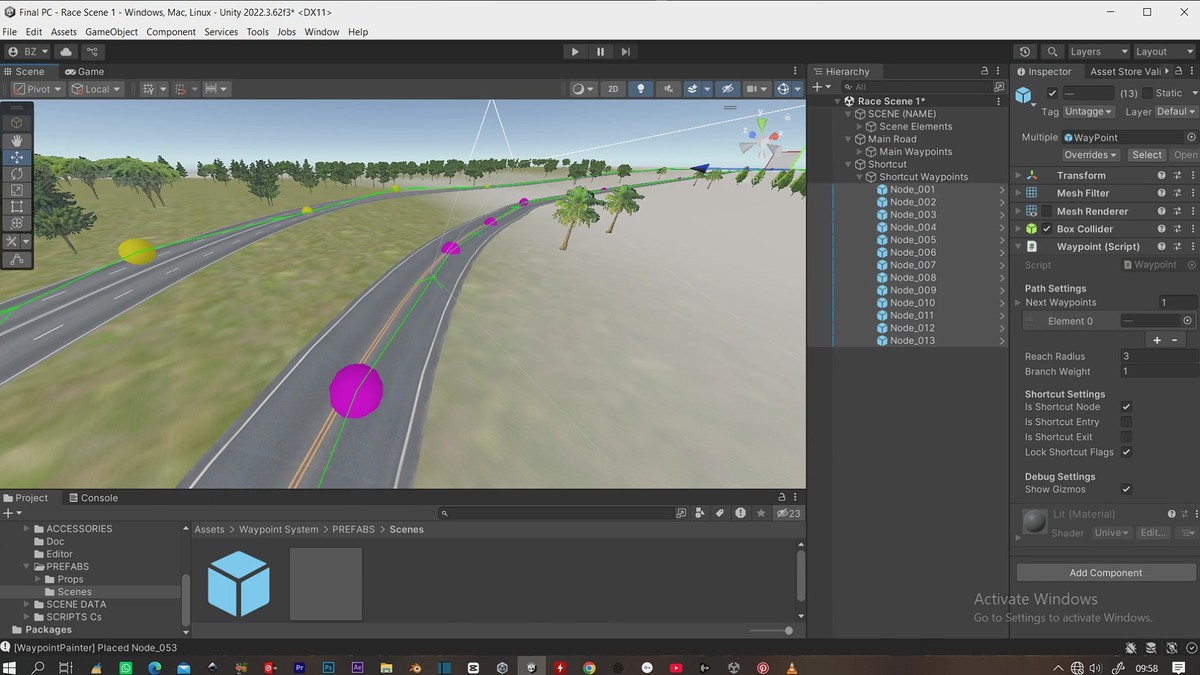Open object picker for WayPoint prefab
This screenshot has width=1200, height=675.
(x=1191, y=137)
